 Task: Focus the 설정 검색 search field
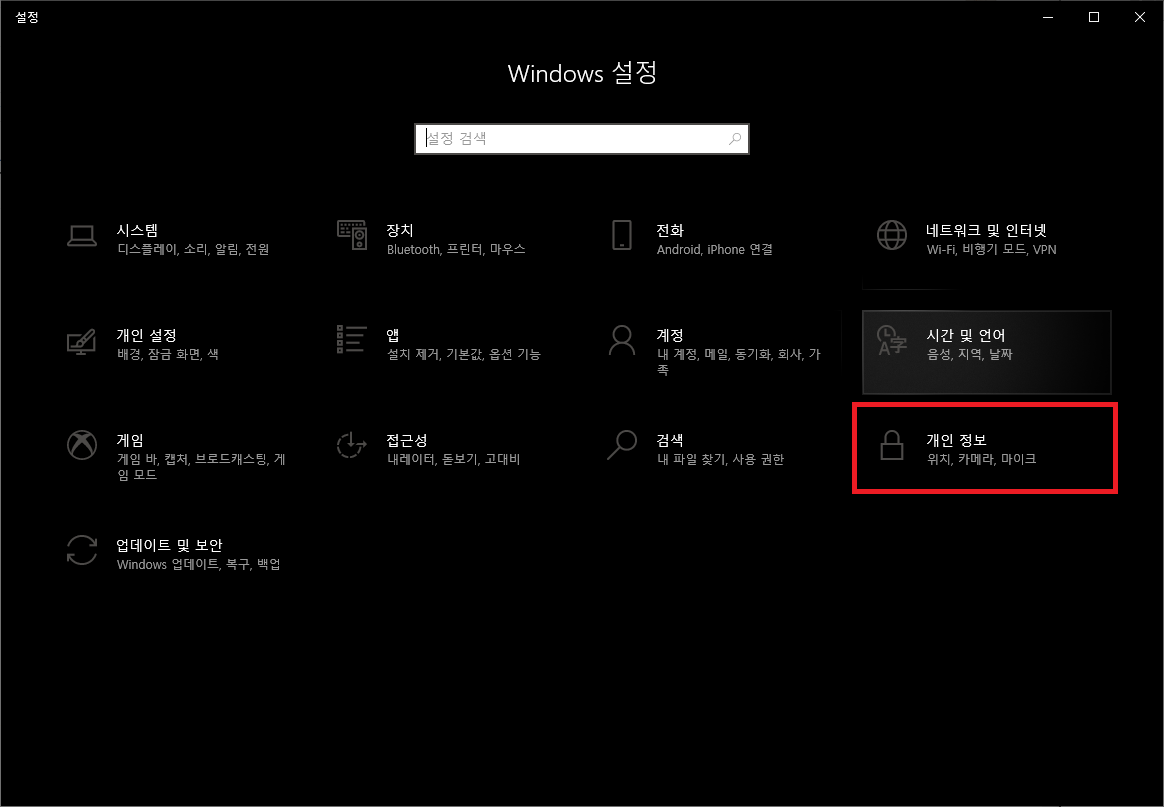click(x=581, y=139)
